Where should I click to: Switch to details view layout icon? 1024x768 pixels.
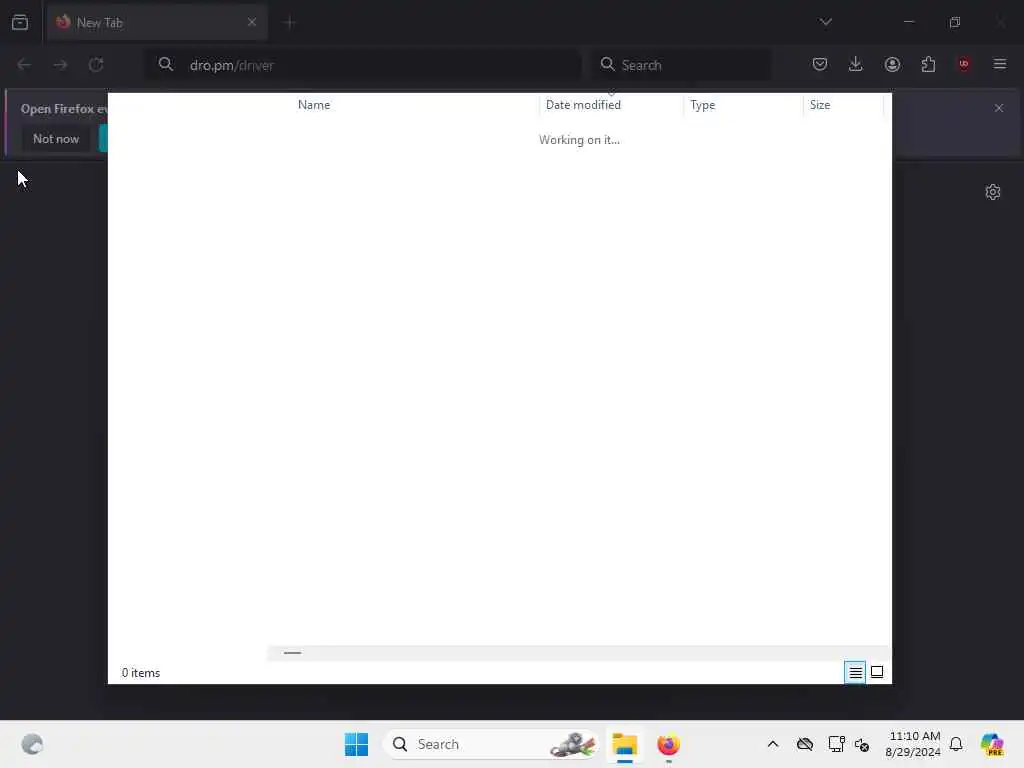[855, 672]
